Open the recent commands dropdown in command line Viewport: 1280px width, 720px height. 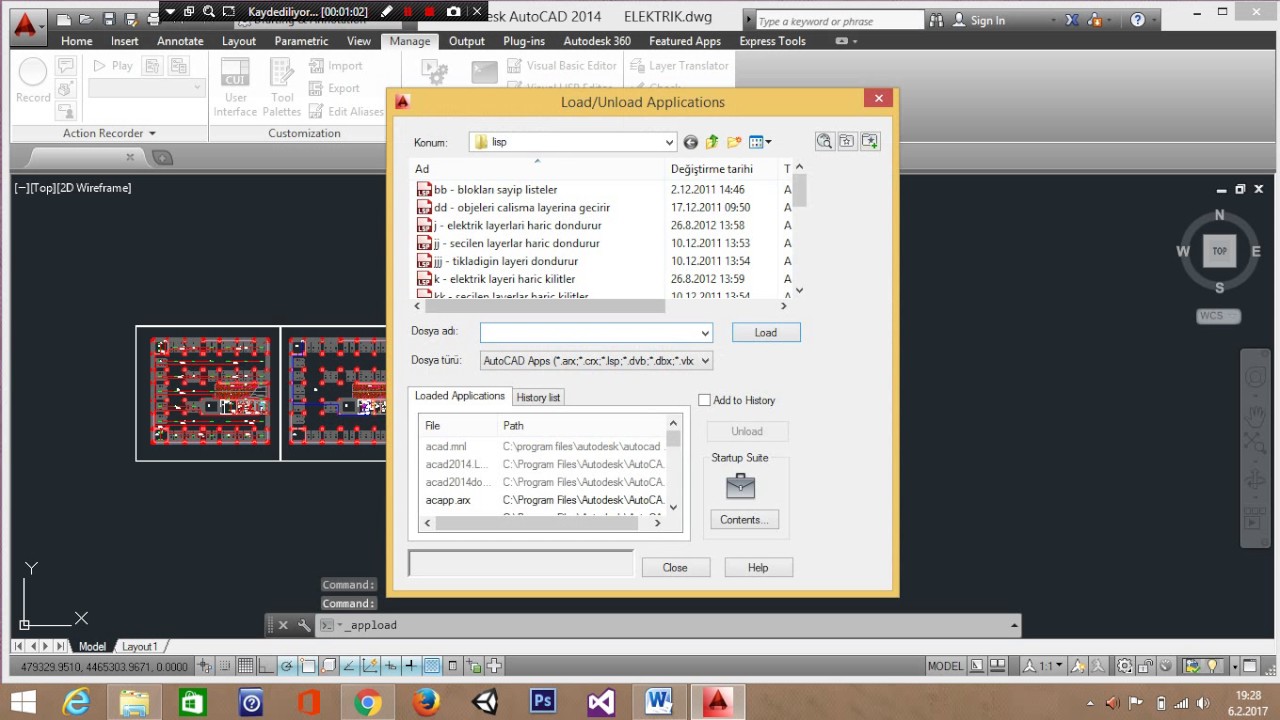click(x=1014, y=625)
